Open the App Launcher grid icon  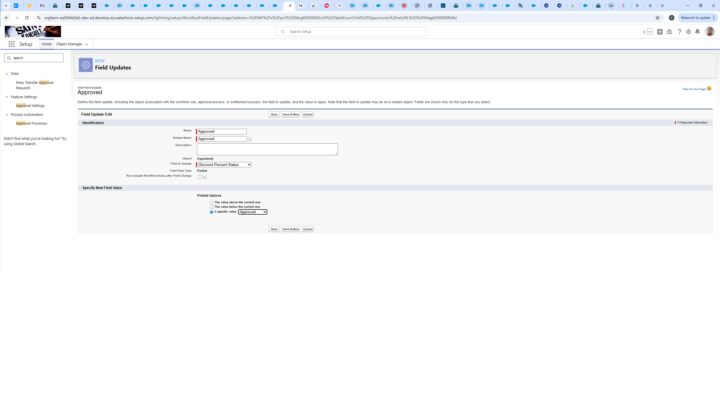pyautogui.click(x=12, y=44)
